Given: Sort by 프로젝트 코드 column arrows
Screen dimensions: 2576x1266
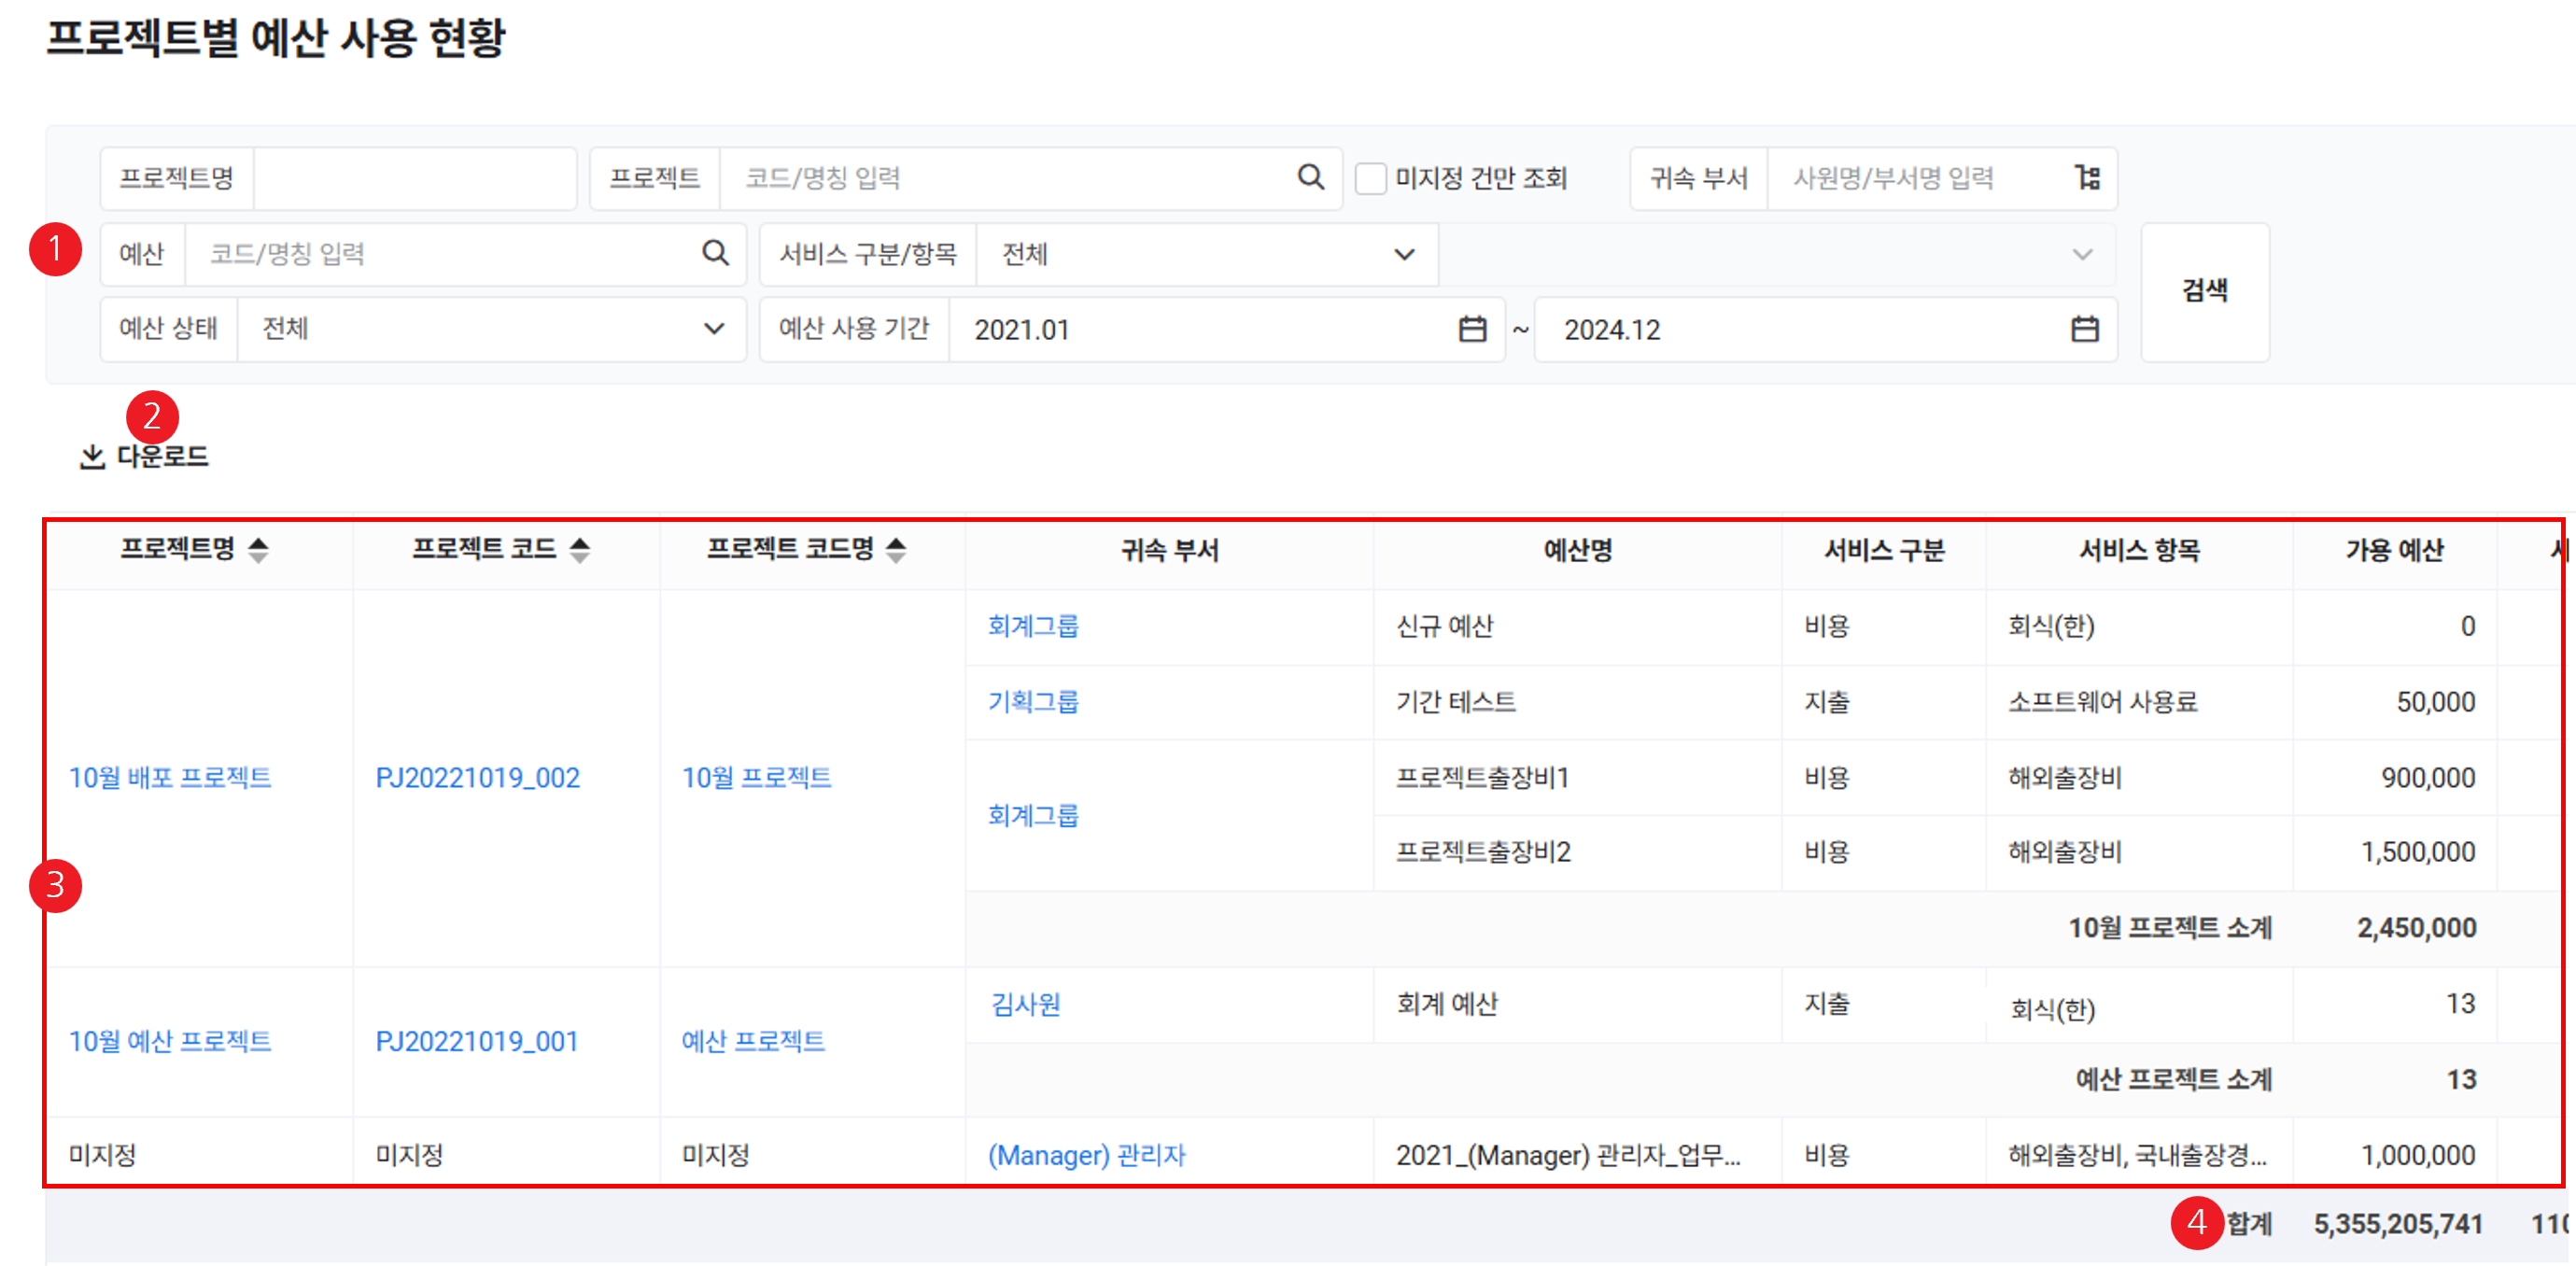Looking at the screenshot, I should (580, 549).
